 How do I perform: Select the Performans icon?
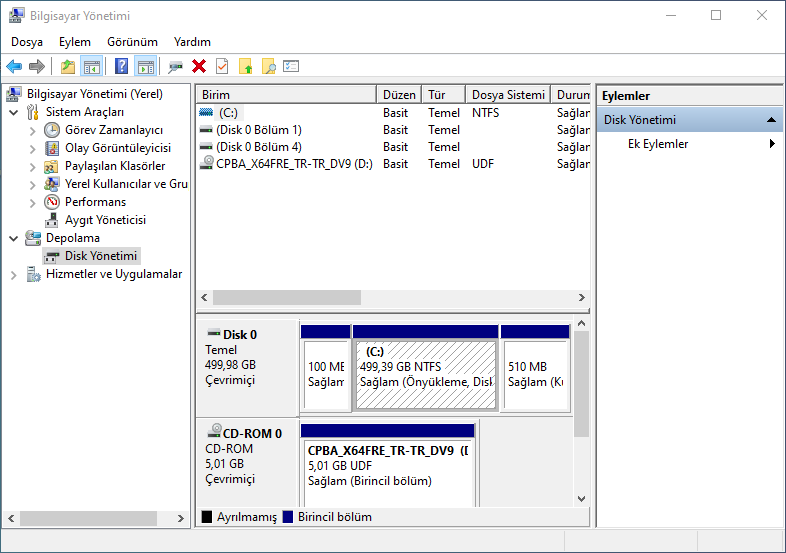click(x=52, y=202)
